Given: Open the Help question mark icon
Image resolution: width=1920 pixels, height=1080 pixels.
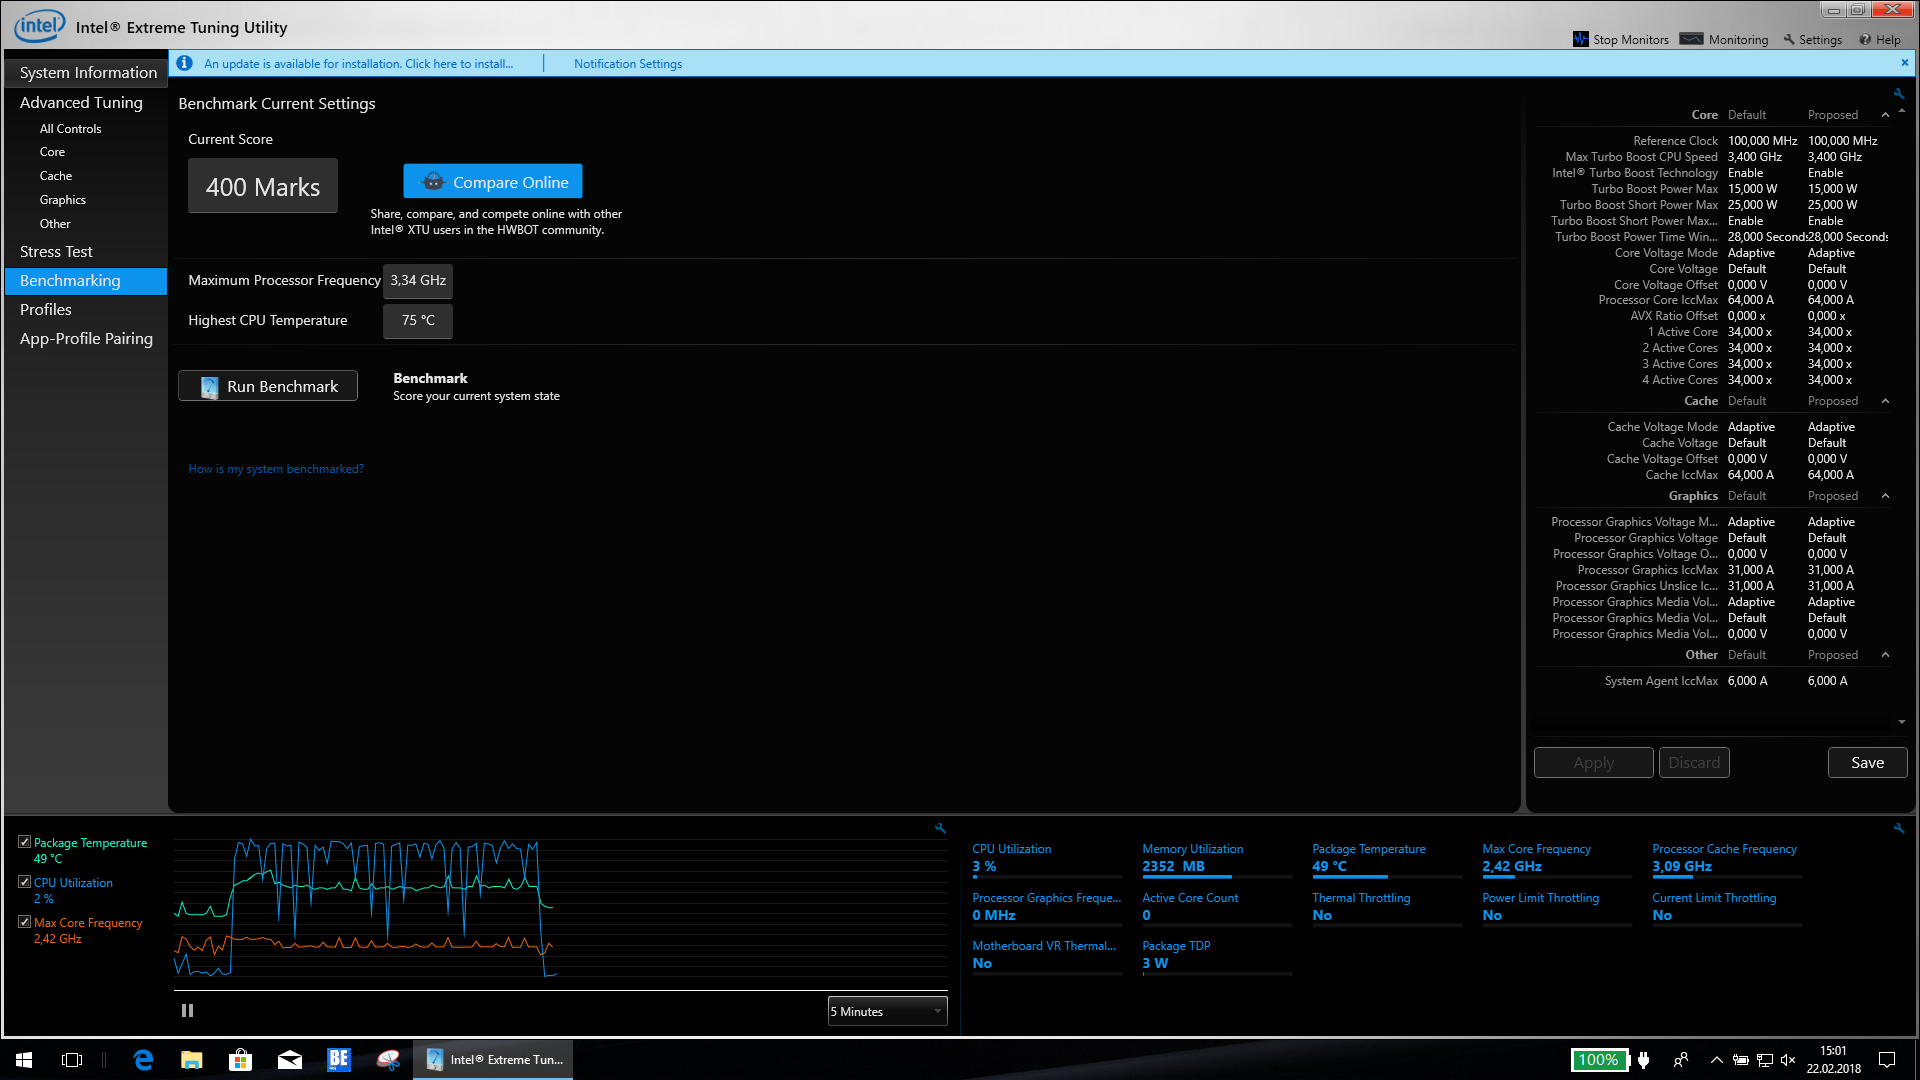Looking at the screenshot, I should 1865,39.
